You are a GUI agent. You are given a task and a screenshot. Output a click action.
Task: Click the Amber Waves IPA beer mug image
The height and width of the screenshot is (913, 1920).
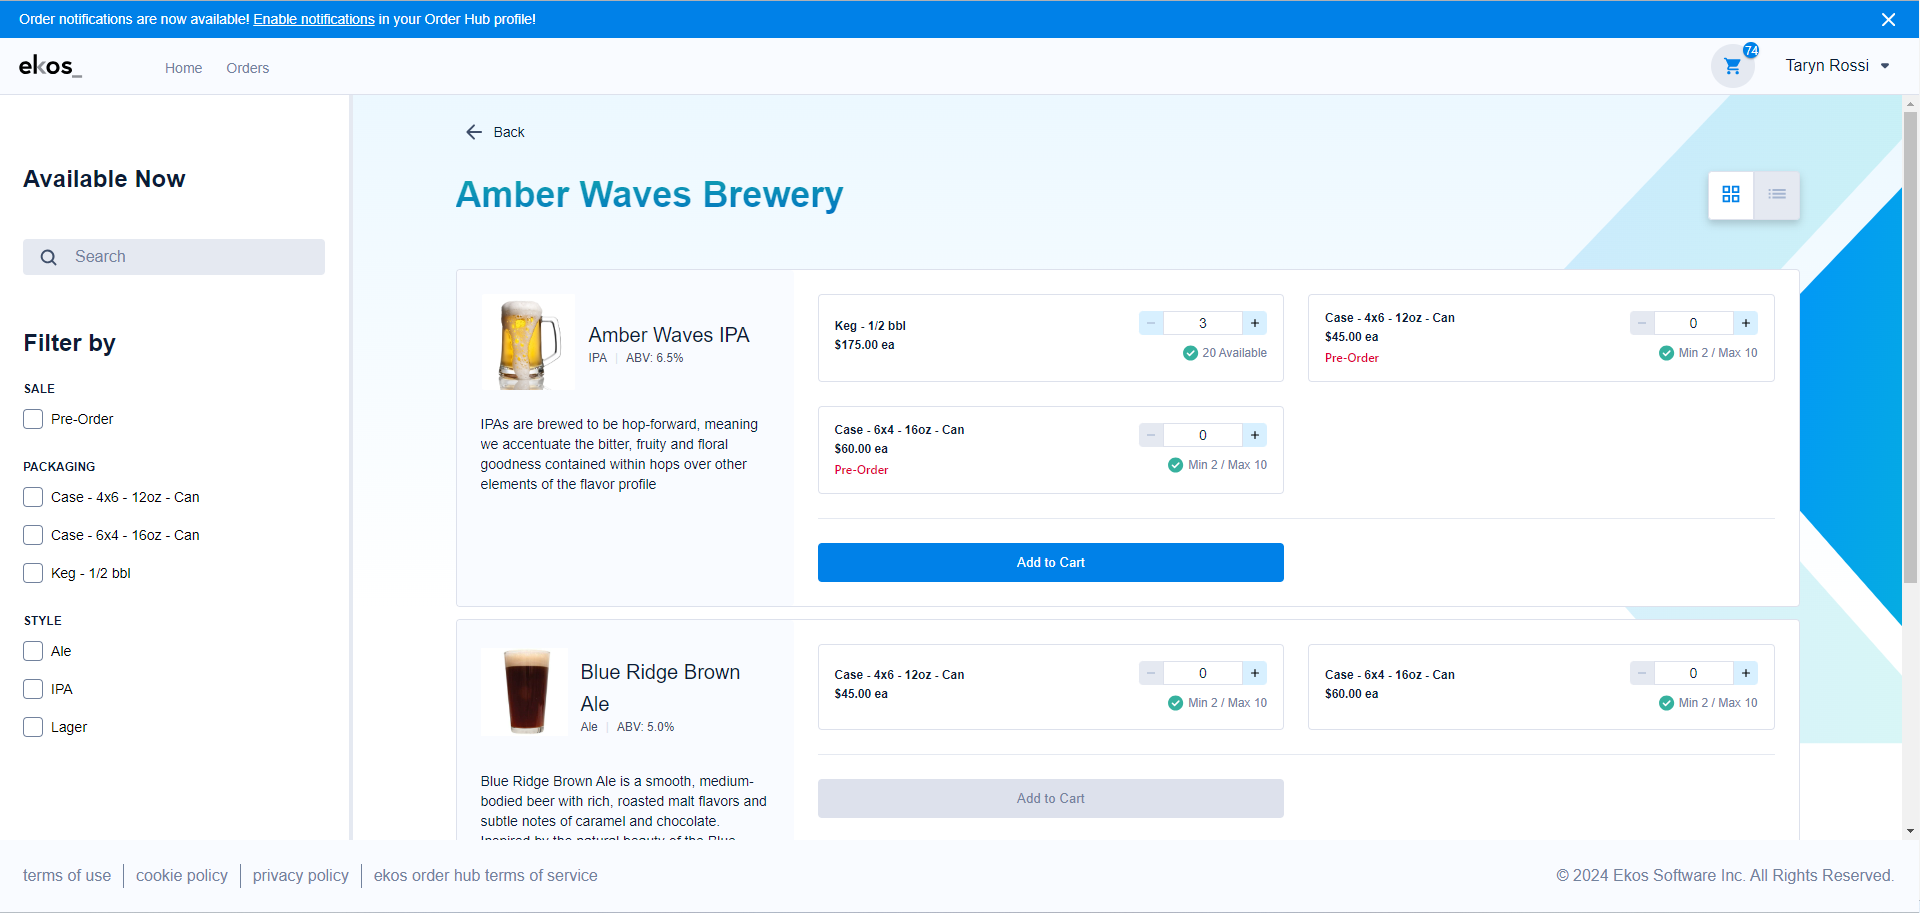tap(528, 342)
